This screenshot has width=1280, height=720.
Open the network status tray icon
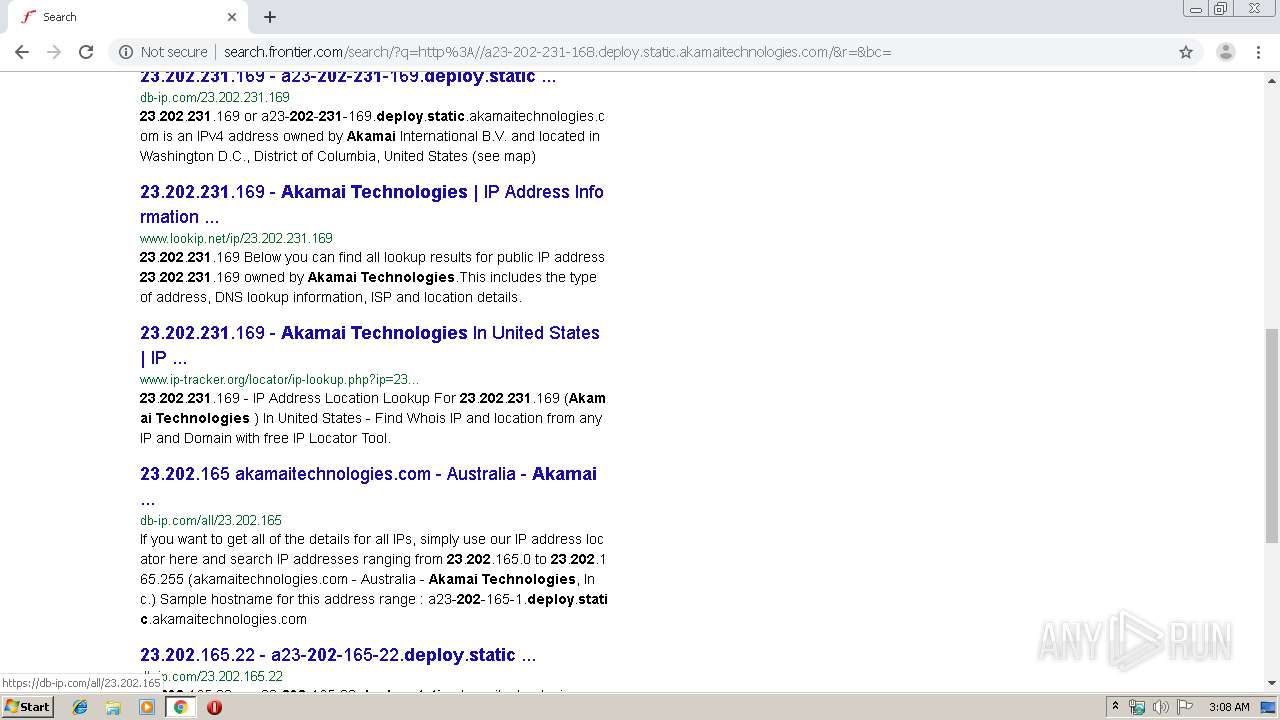(x=1137, y=707)
